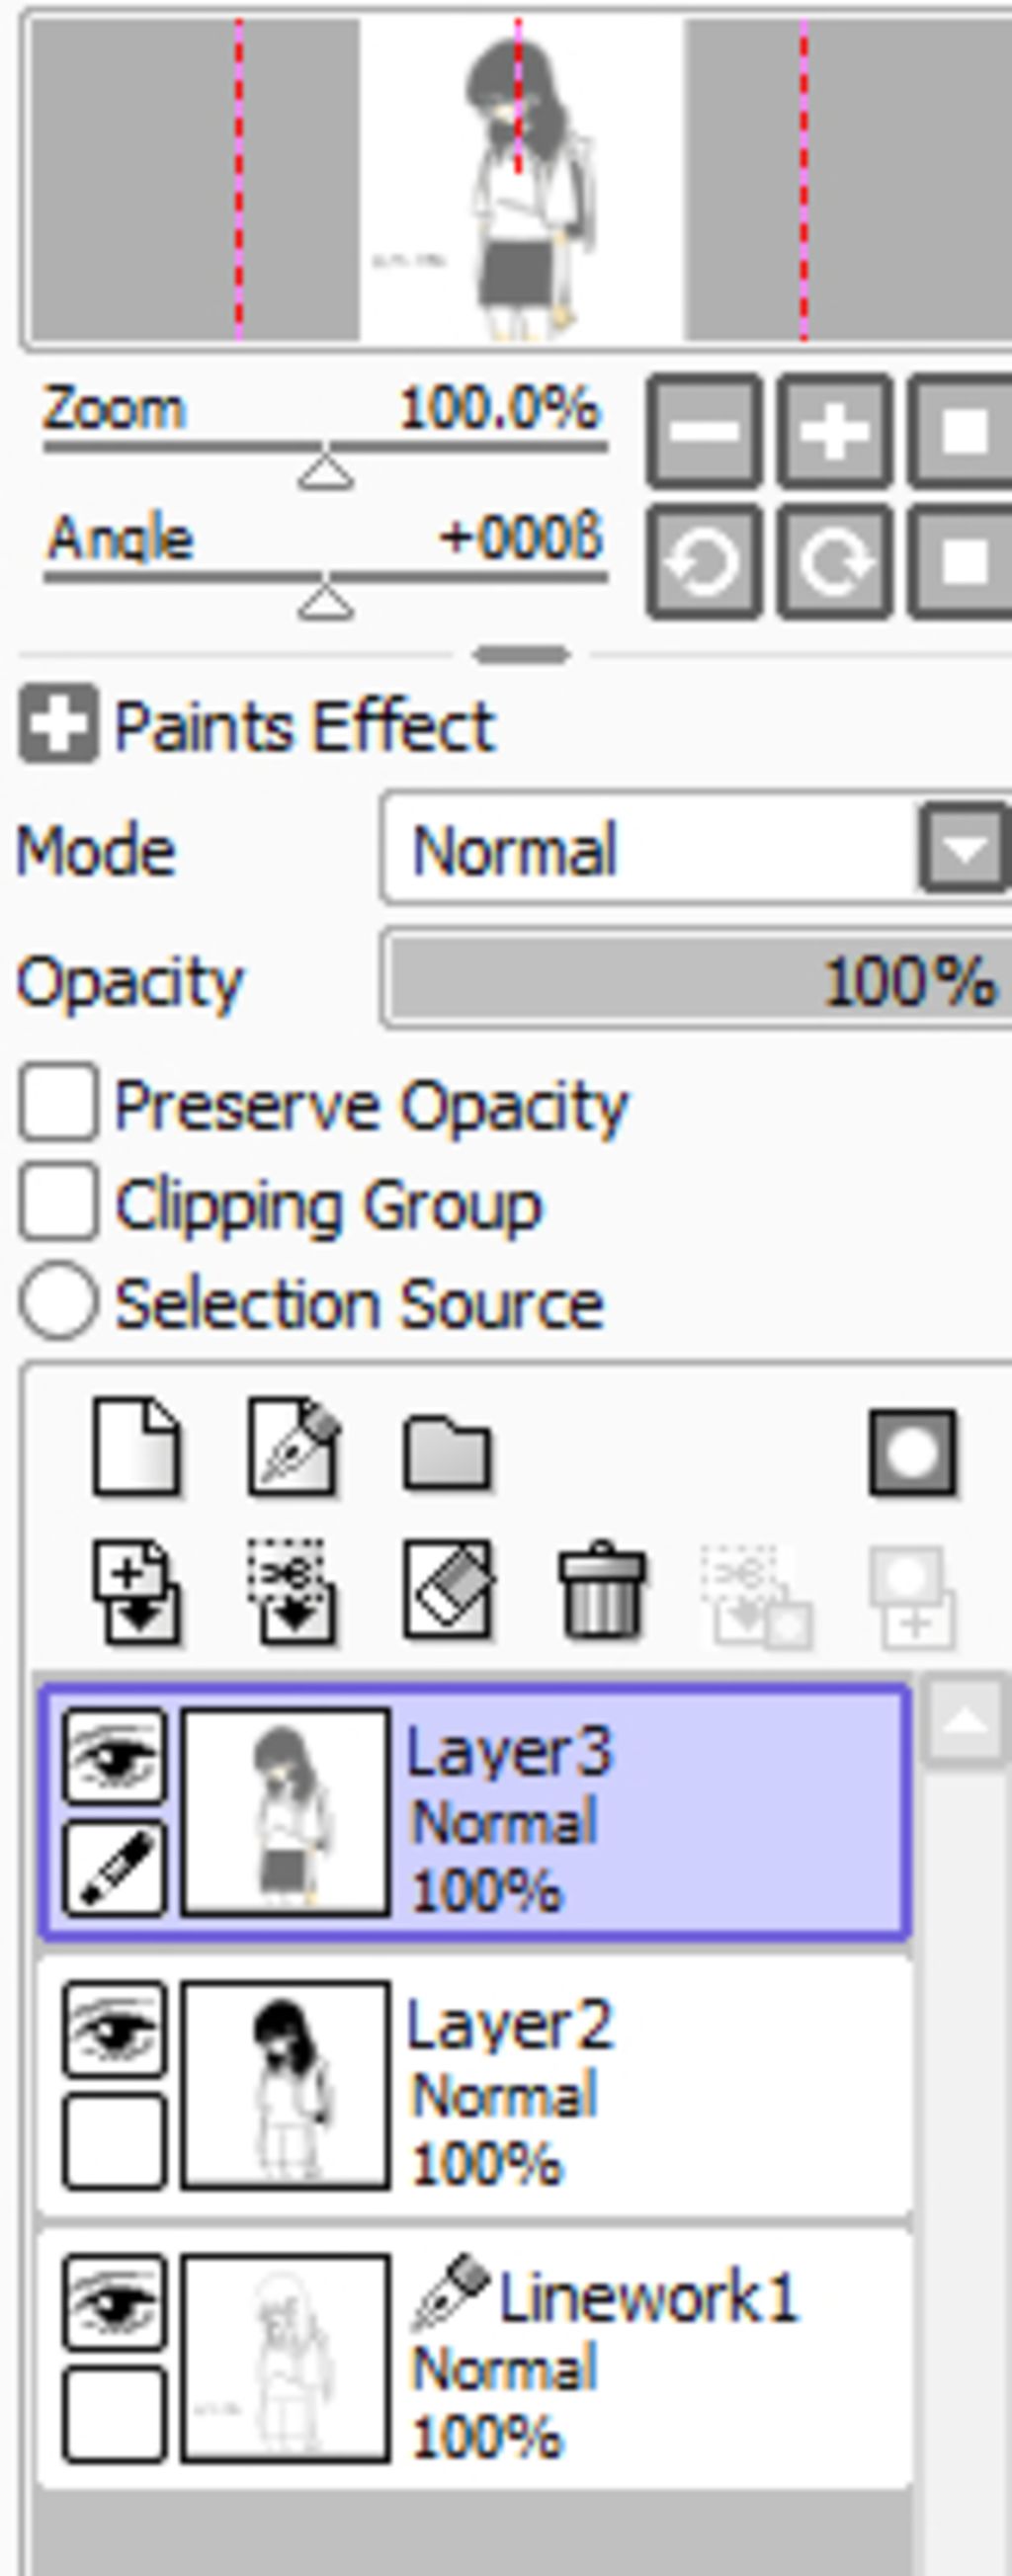Click the Zoom slider handle
Image resolution: width=1012 pixels, height=2576 pixels.
click(325, 470)
